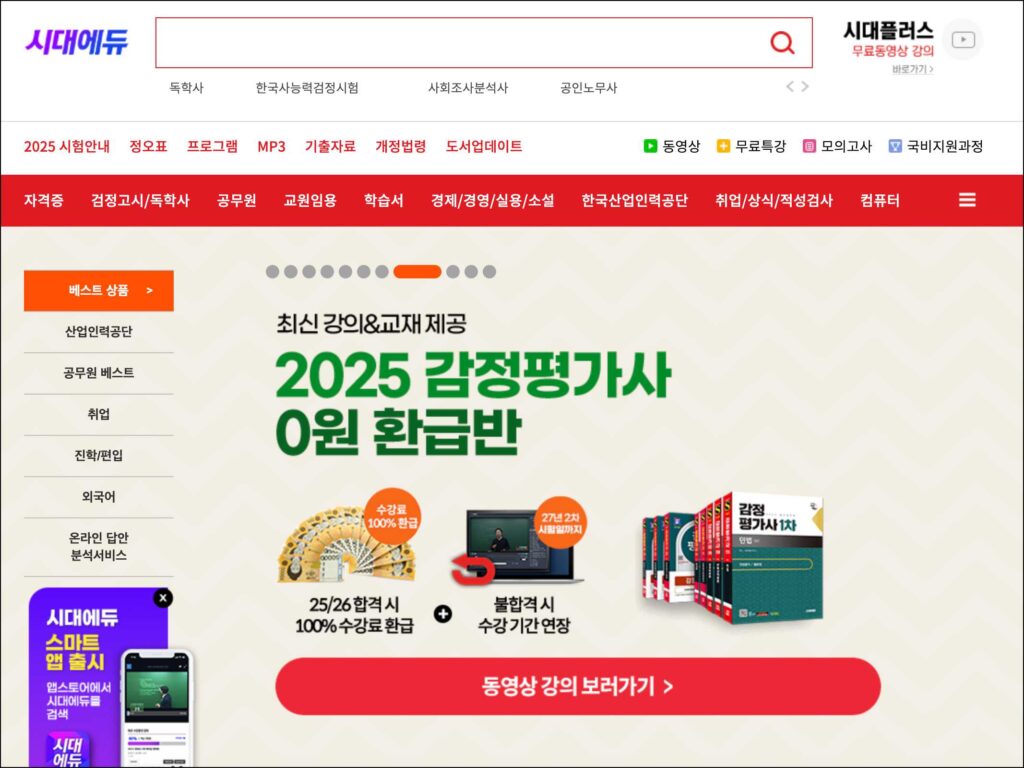Click the 시대플러스 video play icon
Screen dimensions: 1024x768
[x=963, y=40]
